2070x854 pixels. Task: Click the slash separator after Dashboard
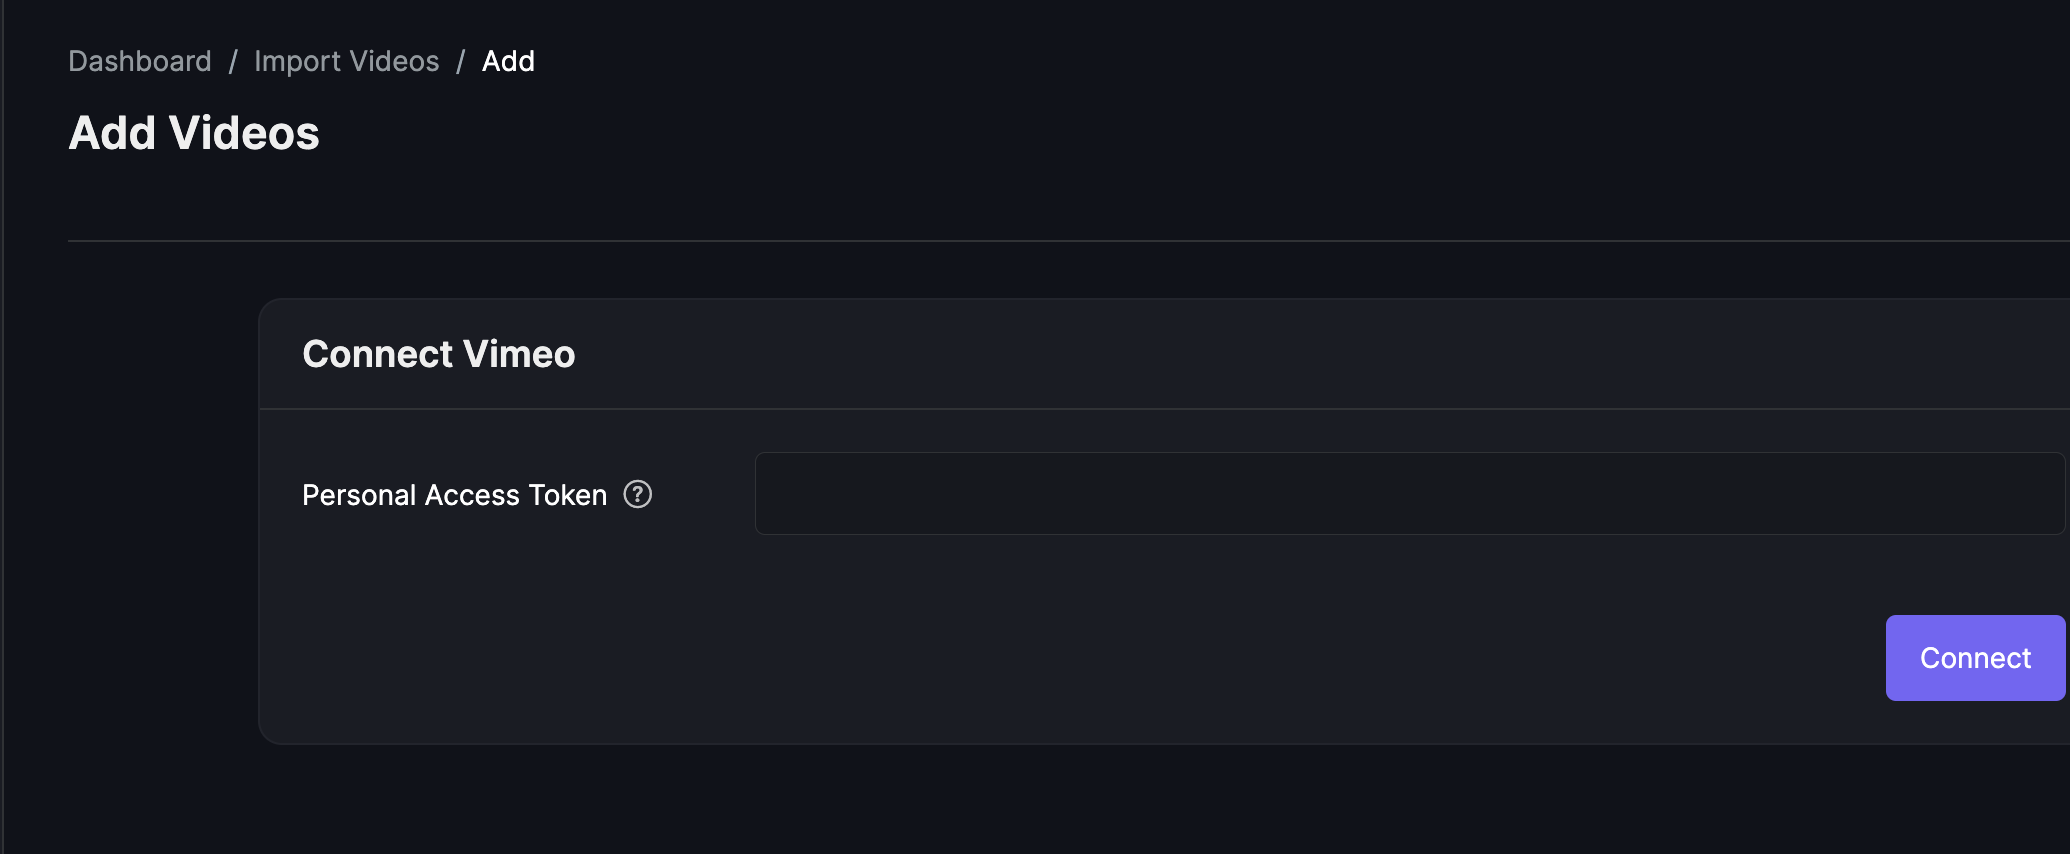tap(233, 62)
